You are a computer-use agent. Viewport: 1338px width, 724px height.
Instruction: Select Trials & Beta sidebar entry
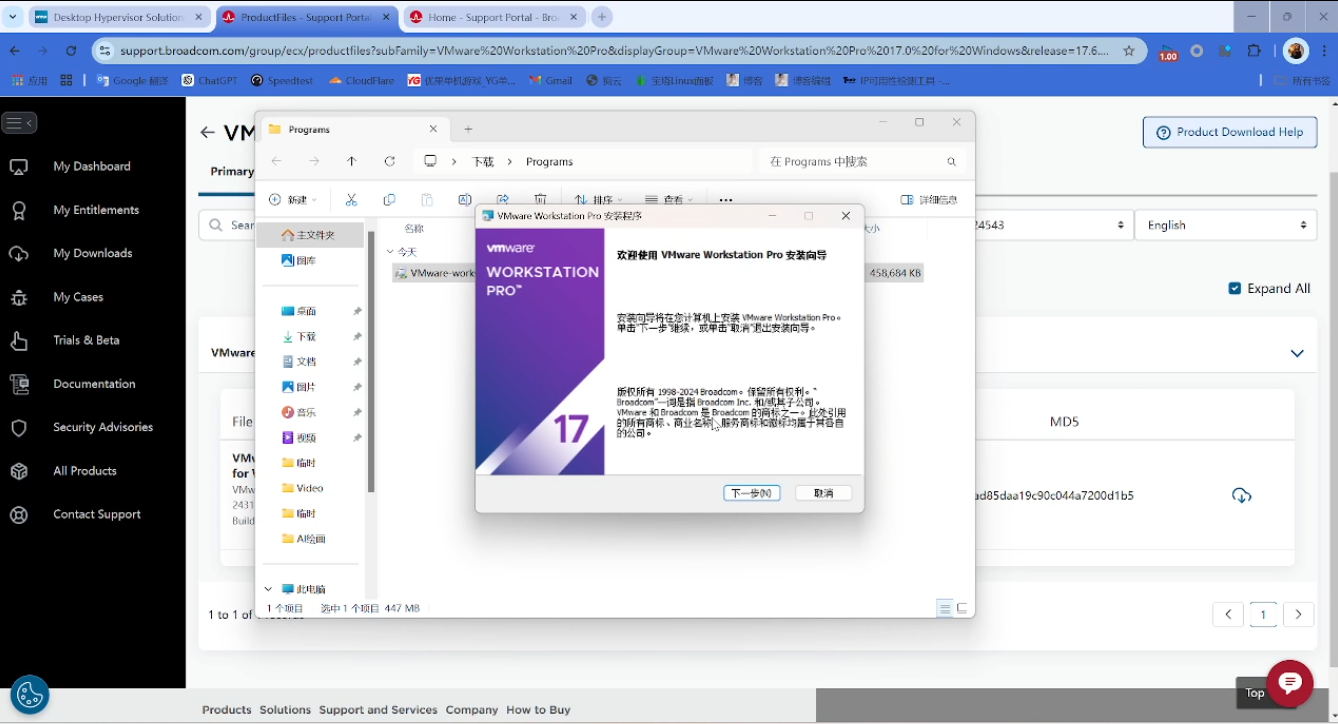(x=86, y=340)
